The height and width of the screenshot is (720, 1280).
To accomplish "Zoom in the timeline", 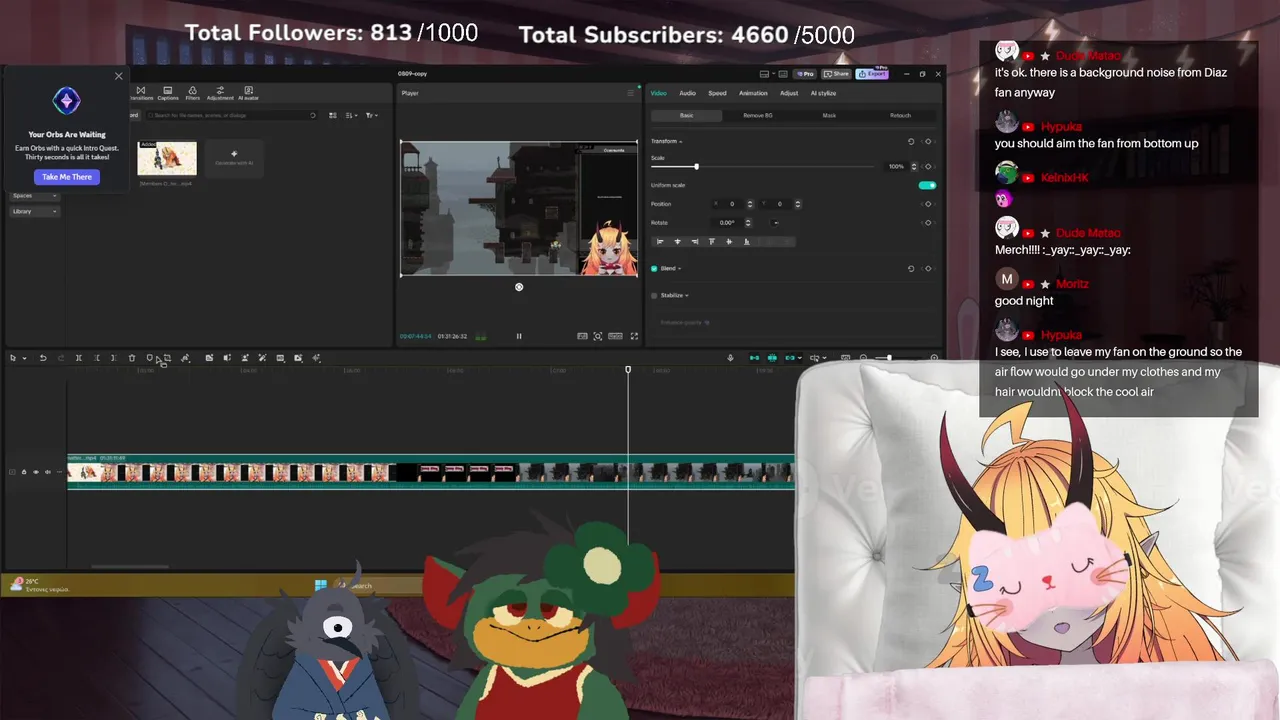I will pos(934,358).
